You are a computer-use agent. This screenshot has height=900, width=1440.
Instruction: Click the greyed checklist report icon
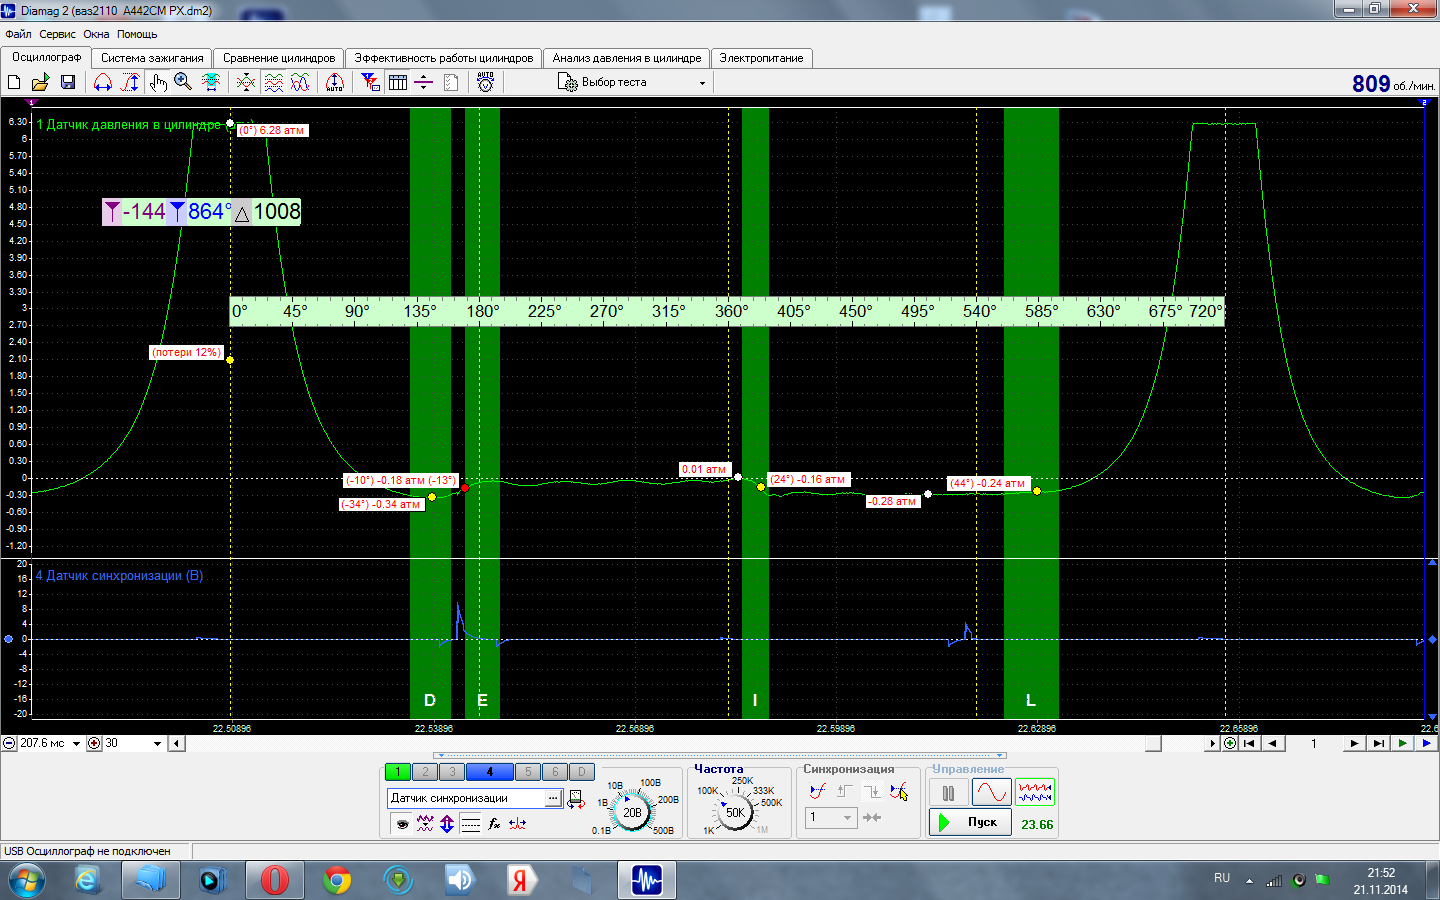tap(451, 82)
